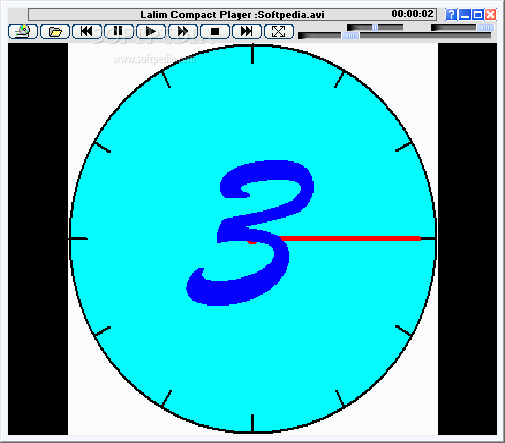The width and height of the screenshot is (505, 443).
Task: Skip to the previous track
Action: pyautogui.click(x=87, y=31)
